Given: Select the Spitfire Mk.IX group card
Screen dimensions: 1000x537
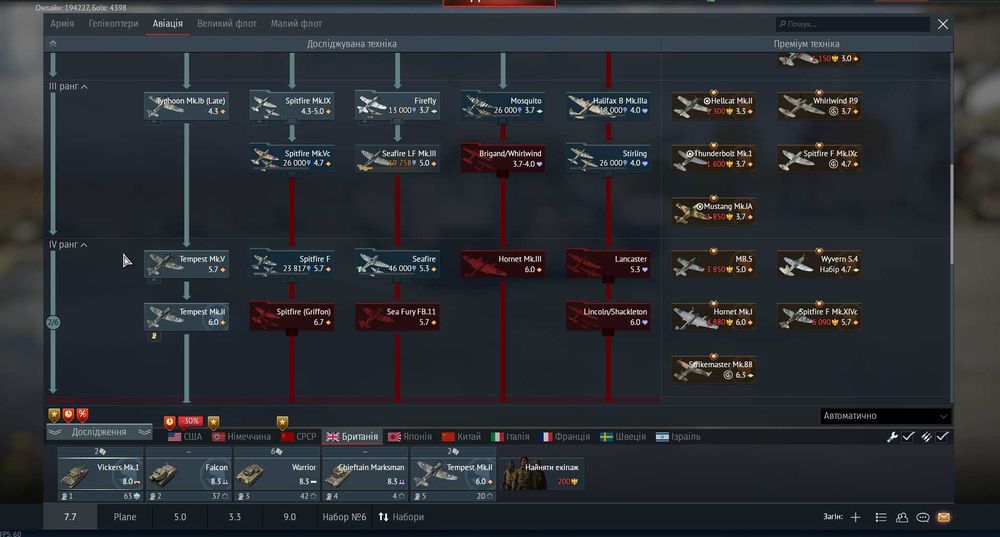Looking at the screenshot, I should (291, 105).
